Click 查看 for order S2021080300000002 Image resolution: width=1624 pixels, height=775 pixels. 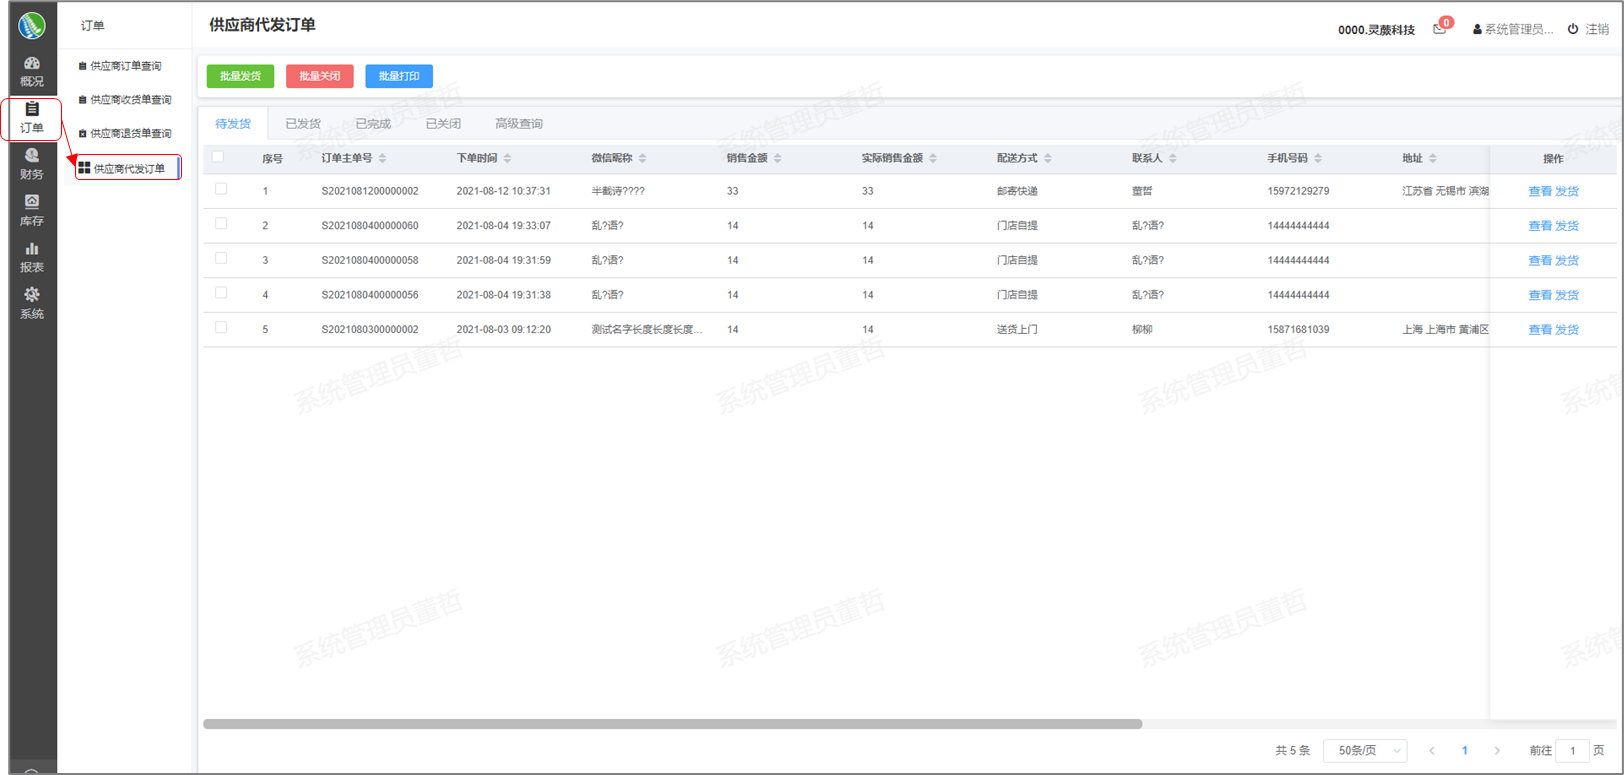coord(1540,330)
